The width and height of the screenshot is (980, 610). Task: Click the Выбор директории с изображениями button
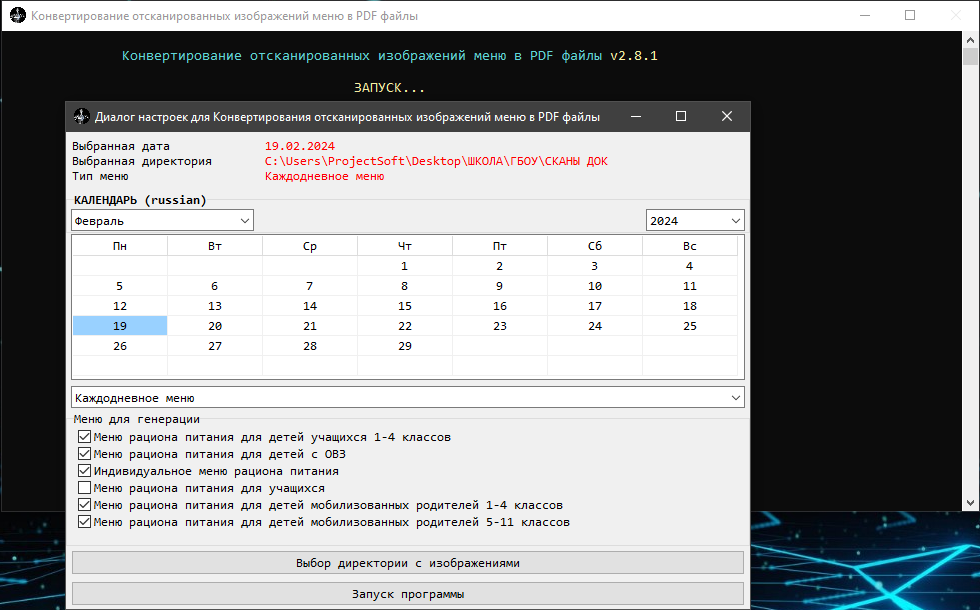tap(405, 562)
